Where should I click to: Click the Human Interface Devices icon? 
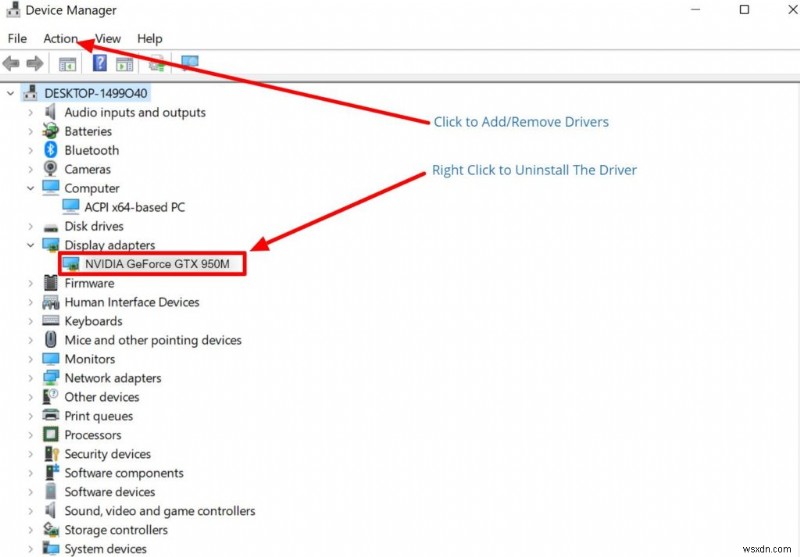click(51, 302)
